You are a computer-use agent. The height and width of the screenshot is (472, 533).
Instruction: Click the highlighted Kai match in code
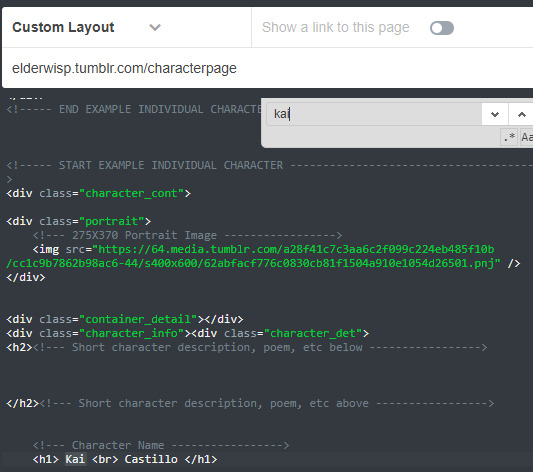tap(75, 459)
